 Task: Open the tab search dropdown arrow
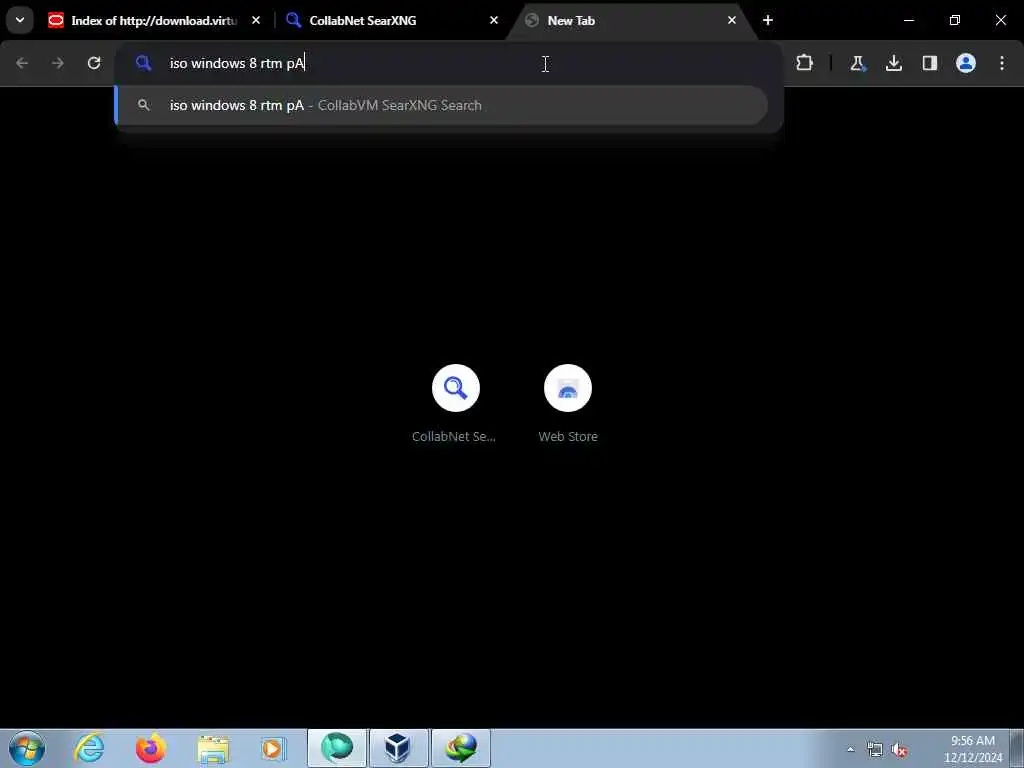pos(20,20)
